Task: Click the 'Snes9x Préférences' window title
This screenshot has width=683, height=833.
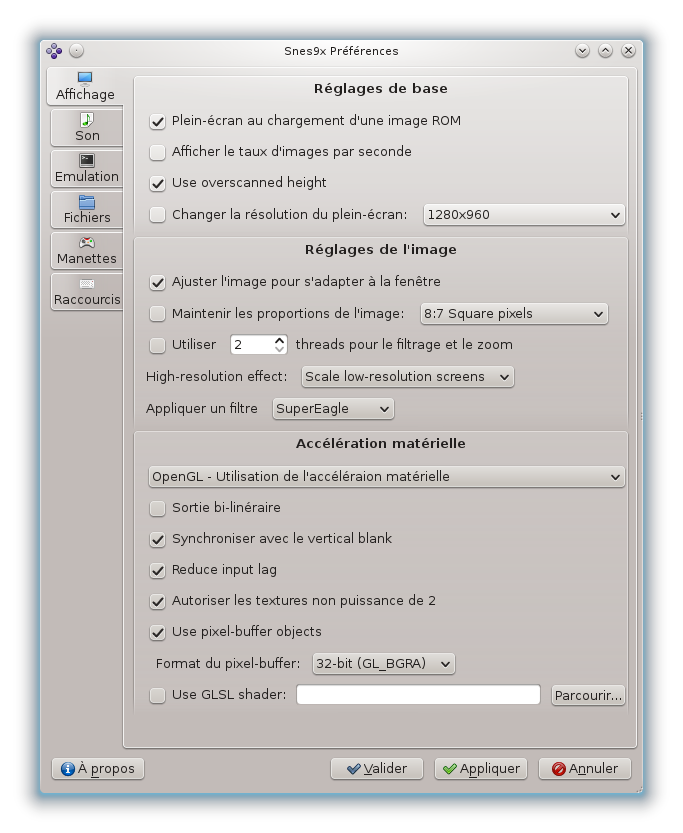Action: click(341, 51)
